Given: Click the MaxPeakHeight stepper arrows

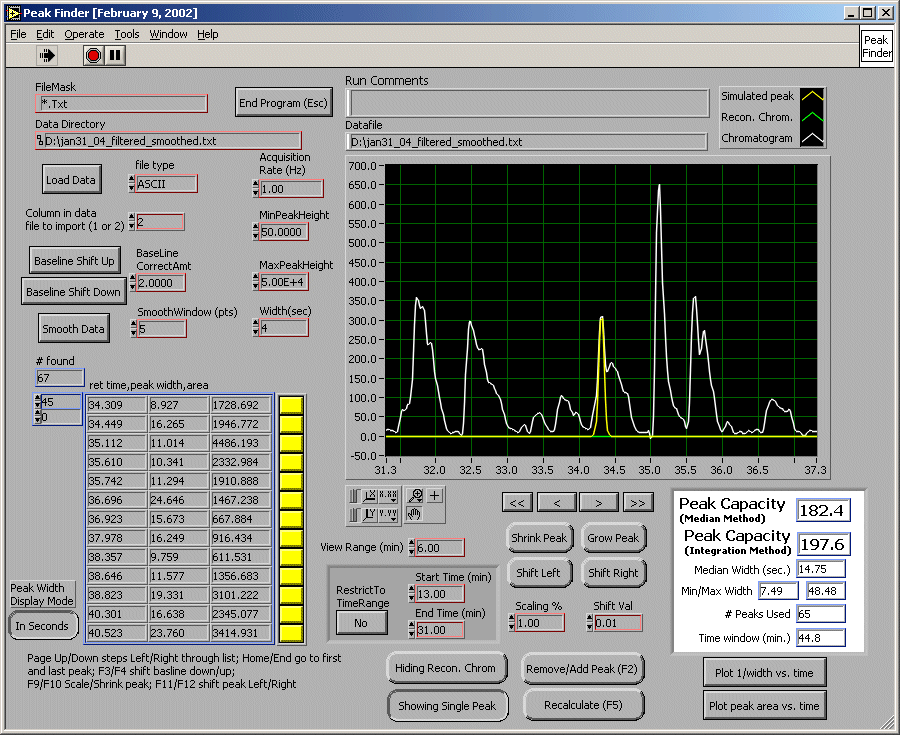Looking at the screenshot, I should 255,281.
